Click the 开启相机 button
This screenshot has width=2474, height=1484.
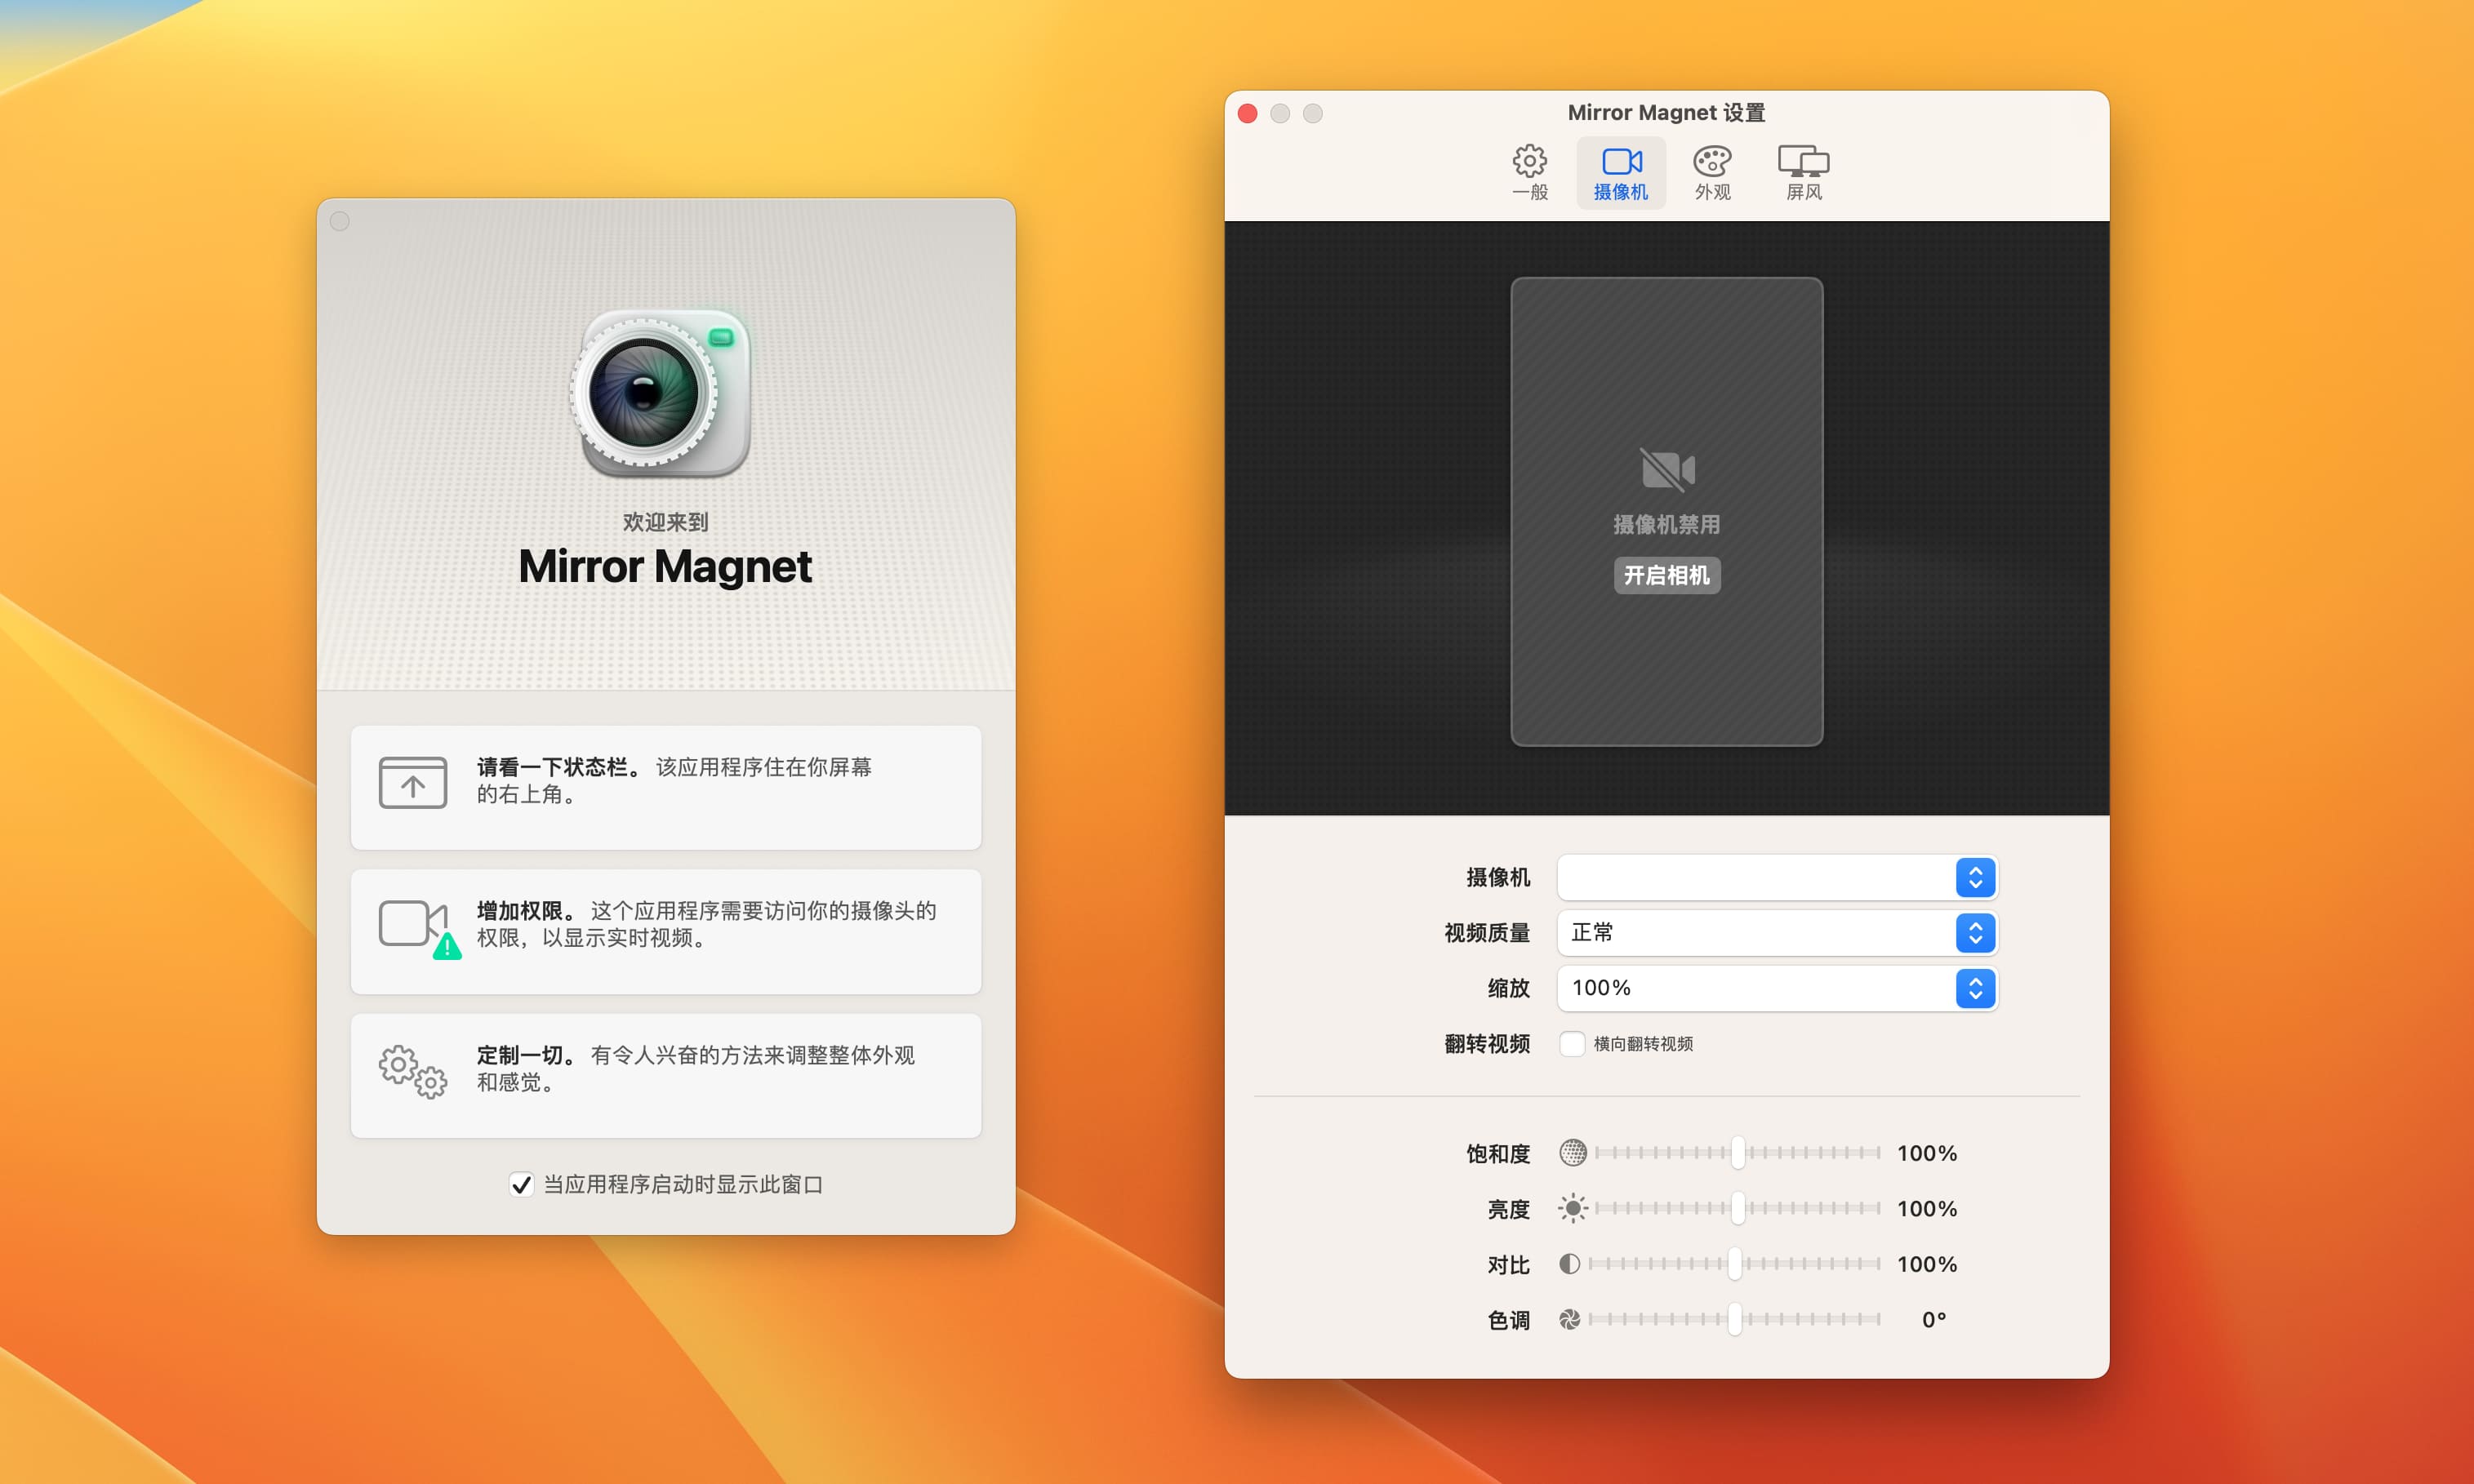tap(1667, 575)
